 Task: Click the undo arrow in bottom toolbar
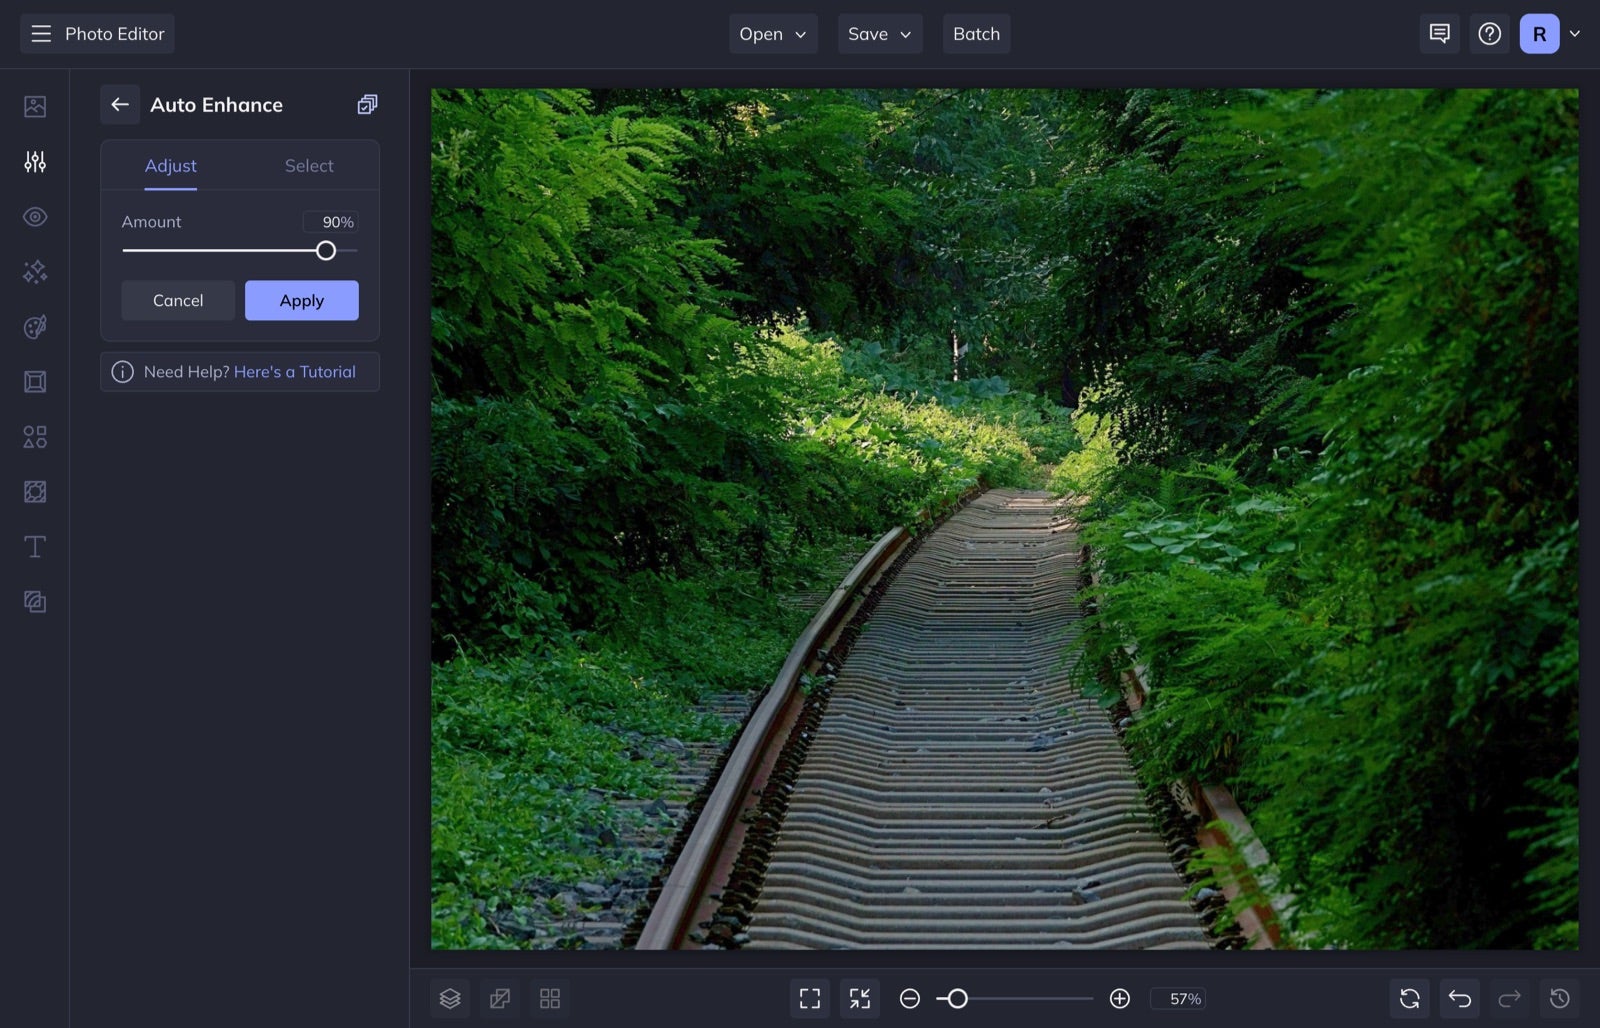(1459, 998)
